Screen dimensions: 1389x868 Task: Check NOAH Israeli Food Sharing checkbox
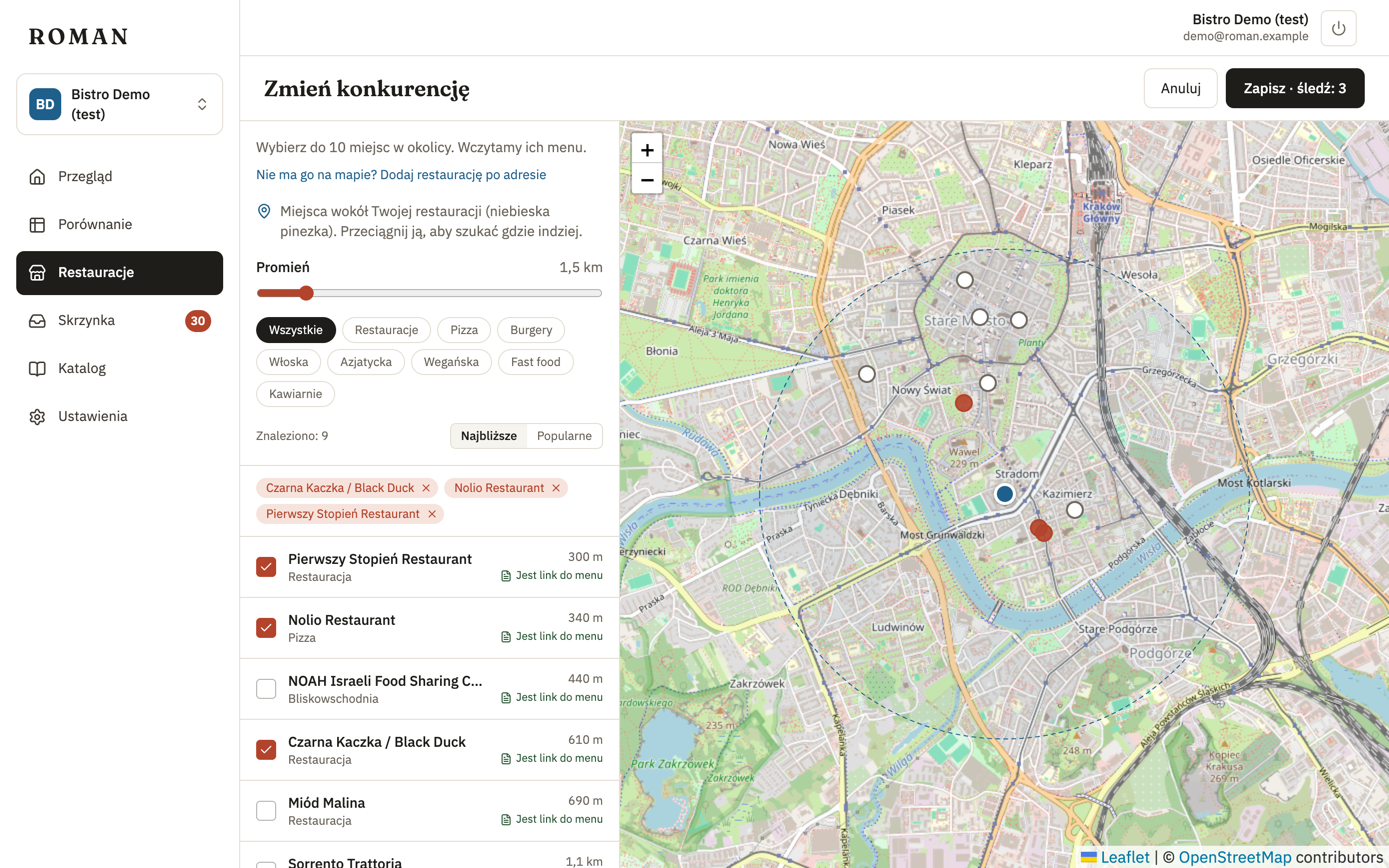[x=266, y=689]
